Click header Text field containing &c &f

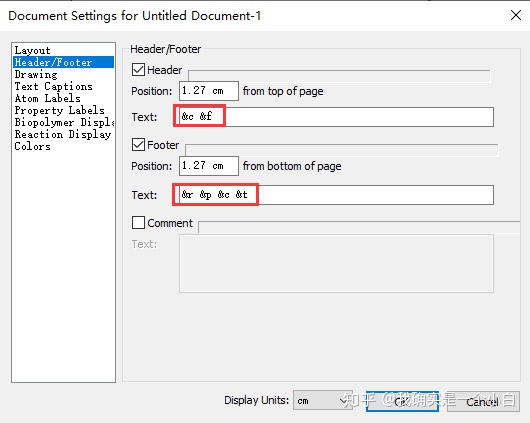tap(336, 117)
